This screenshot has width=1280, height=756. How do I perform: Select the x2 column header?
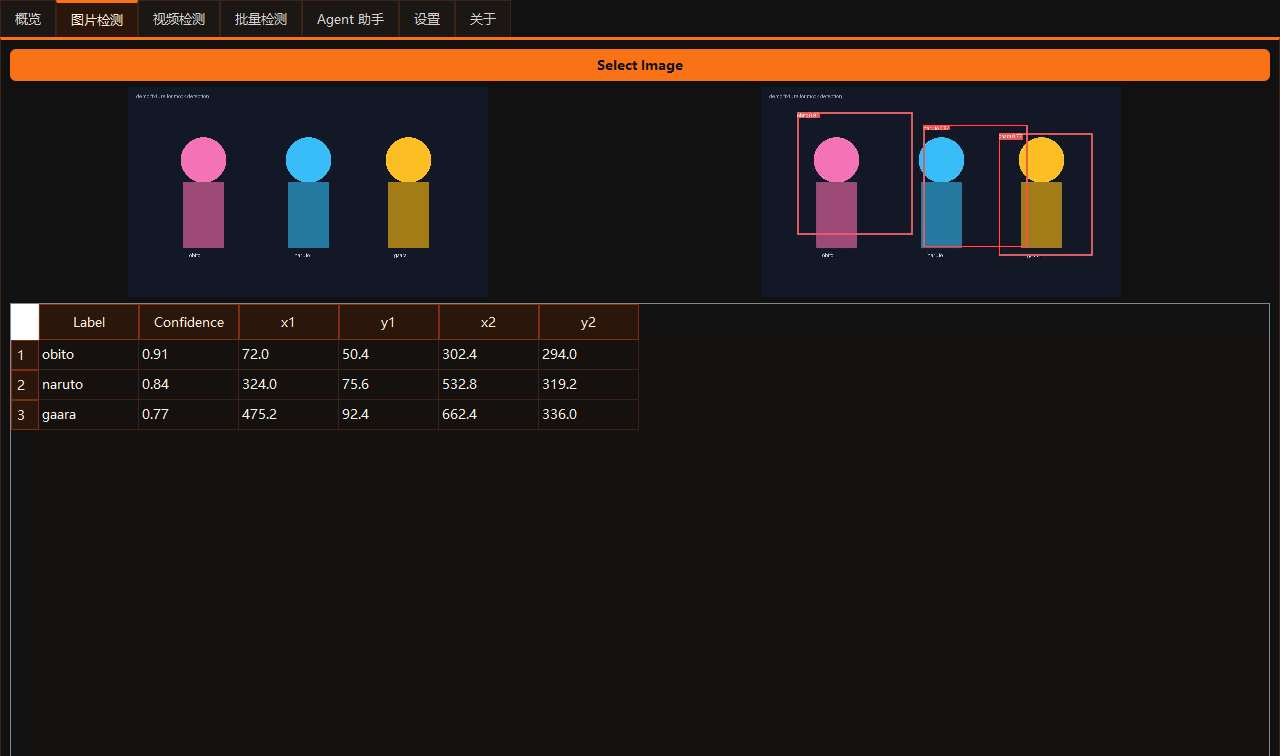[489, 322]
